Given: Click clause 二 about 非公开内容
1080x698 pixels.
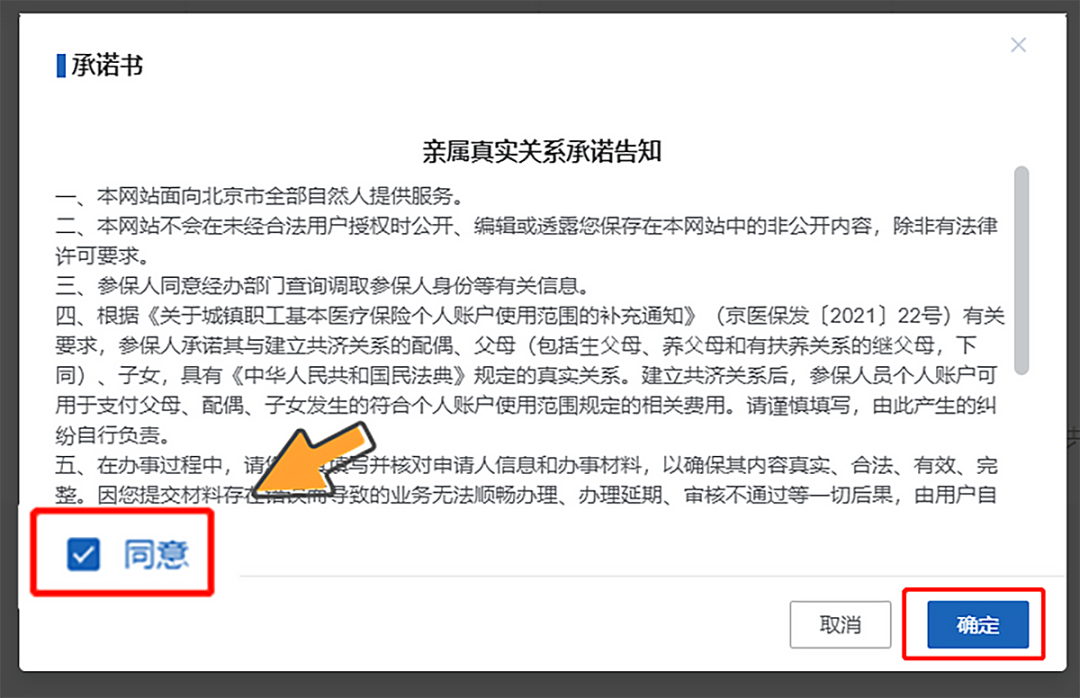Looking at the screenshot, I should click(x=526, y=240).
